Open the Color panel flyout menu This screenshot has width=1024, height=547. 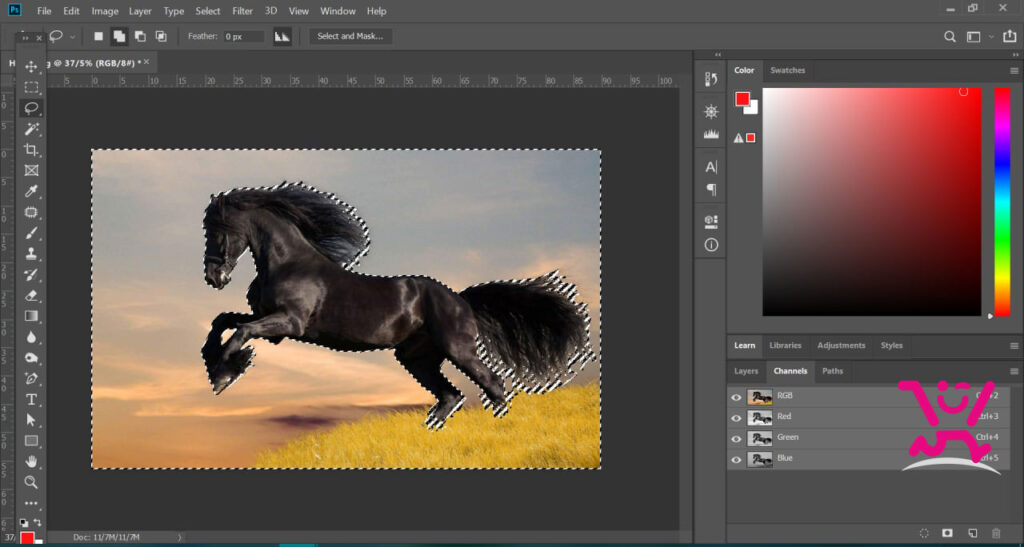click(1014, 70)
